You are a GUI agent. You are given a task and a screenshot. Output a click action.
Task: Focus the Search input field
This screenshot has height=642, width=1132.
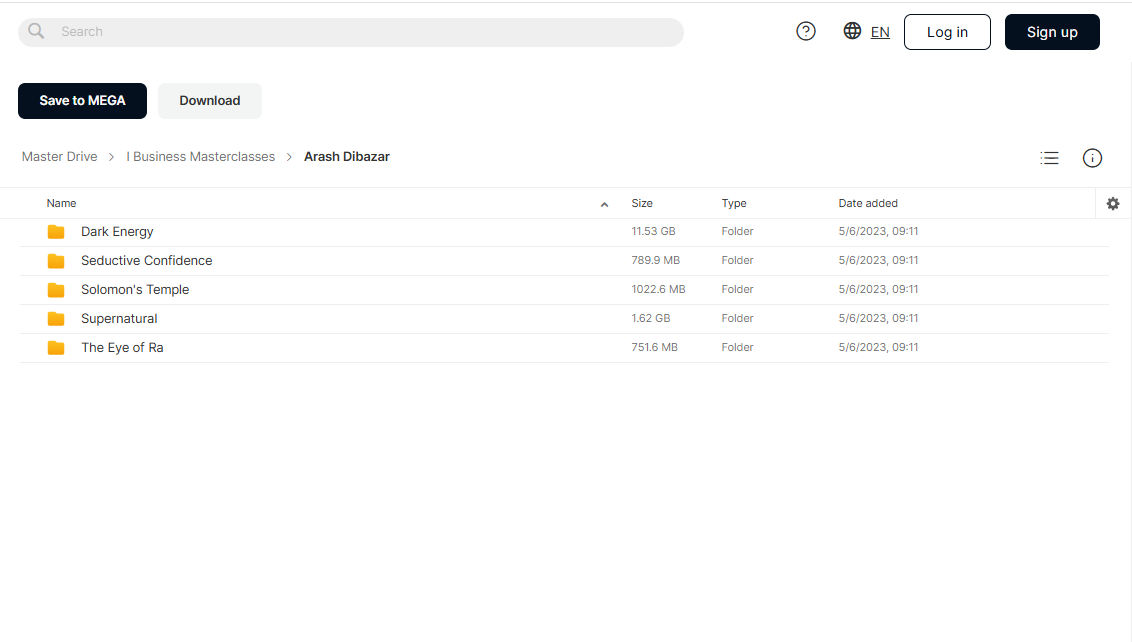click(351, 32)
